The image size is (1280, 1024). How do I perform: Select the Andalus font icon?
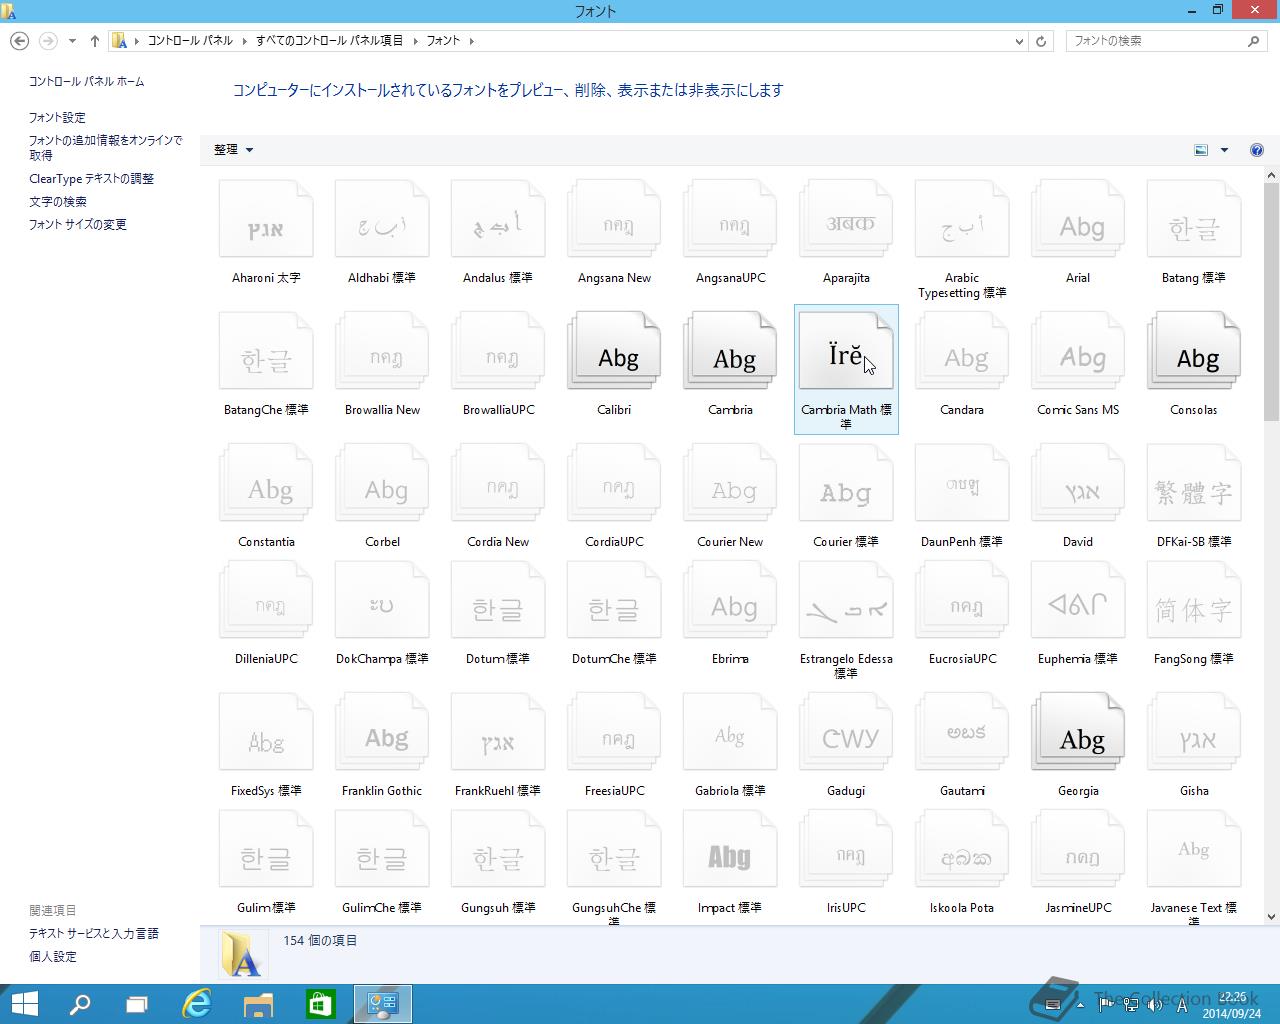pos(498,219)
